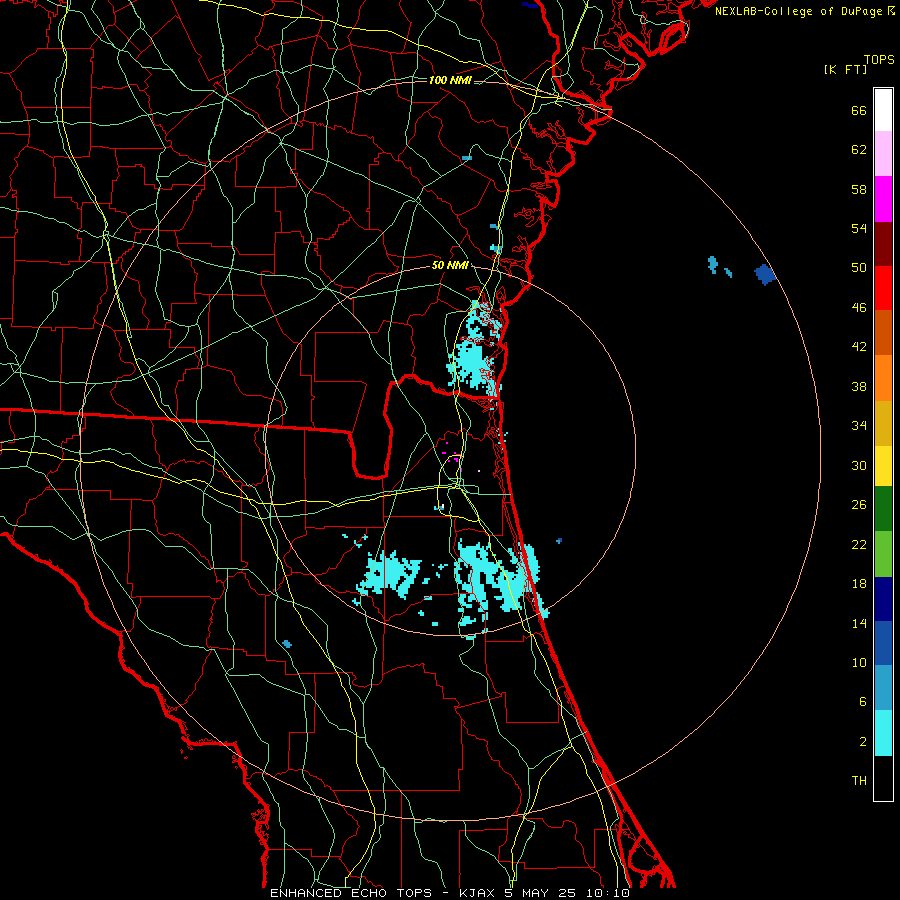Click the TOPS legend heading

point(879,60)
